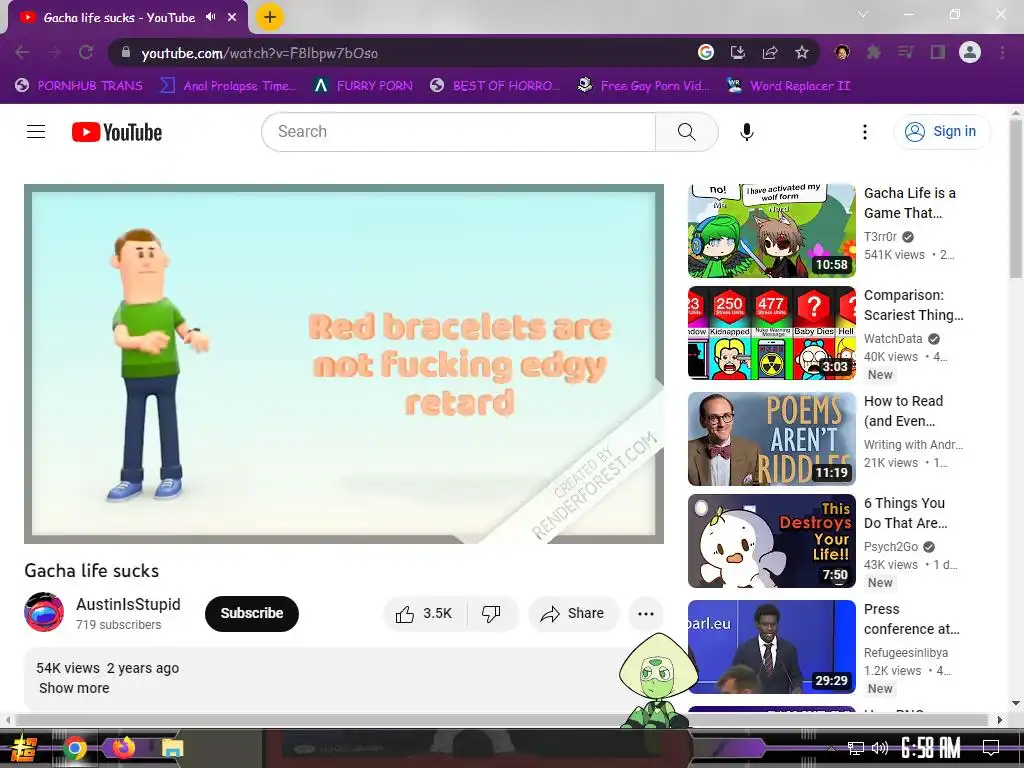Close the Gacha life sucks tab
Screen dimensions: 1024x768
(x=232, y=17)
